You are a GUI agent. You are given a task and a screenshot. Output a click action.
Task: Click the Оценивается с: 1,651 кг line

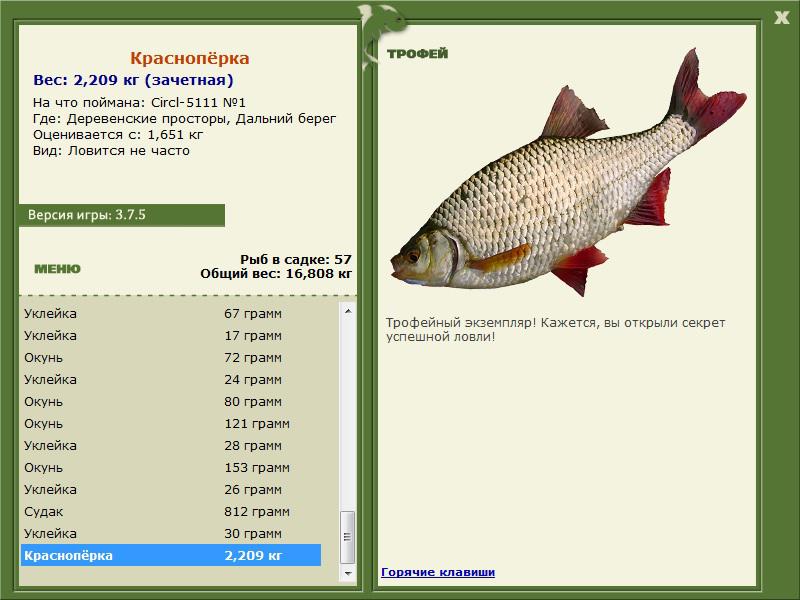click(118, 135)
